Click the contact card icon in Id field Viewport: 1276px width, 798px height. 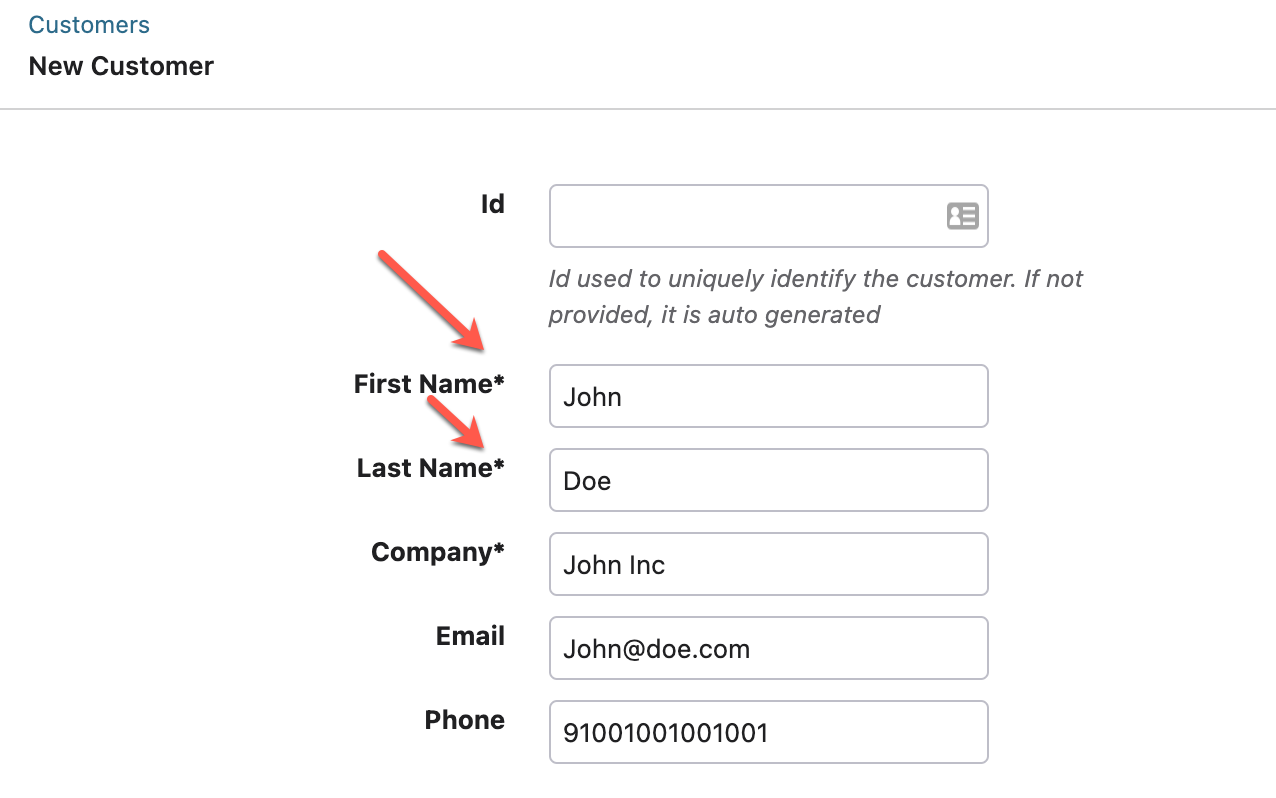[962, 216]
